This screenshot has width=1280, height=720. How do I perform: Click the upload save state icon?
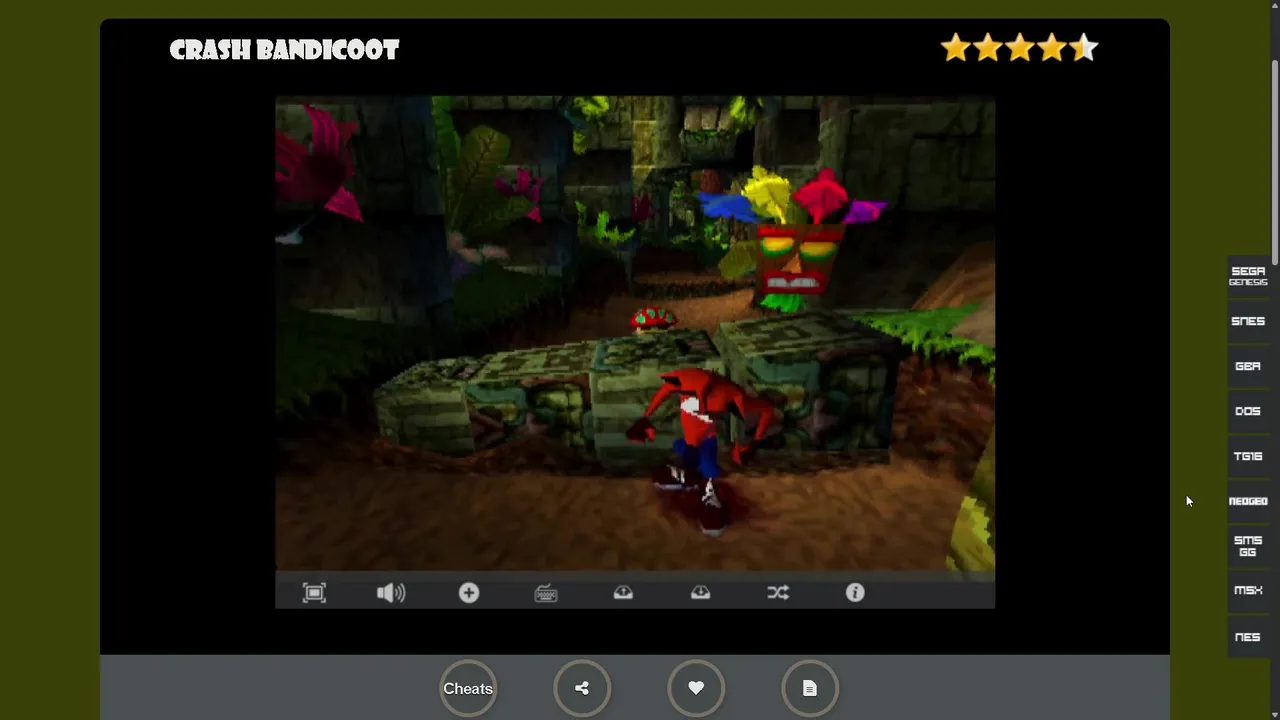coord(623,593)
